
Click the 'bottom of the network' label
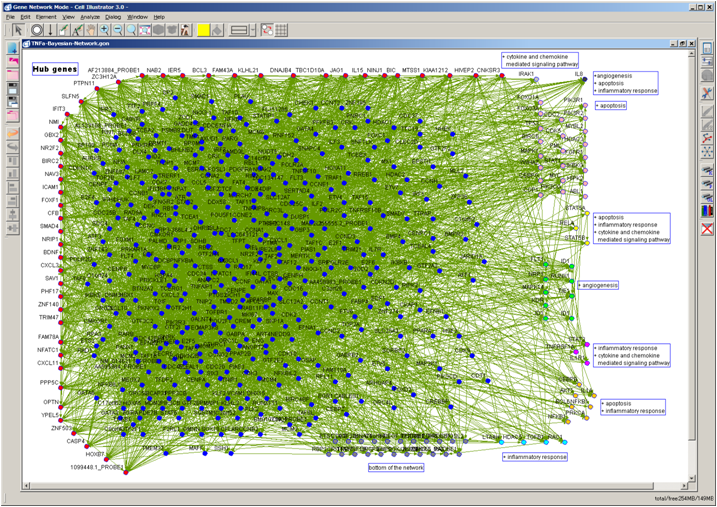tap(395, 467)
